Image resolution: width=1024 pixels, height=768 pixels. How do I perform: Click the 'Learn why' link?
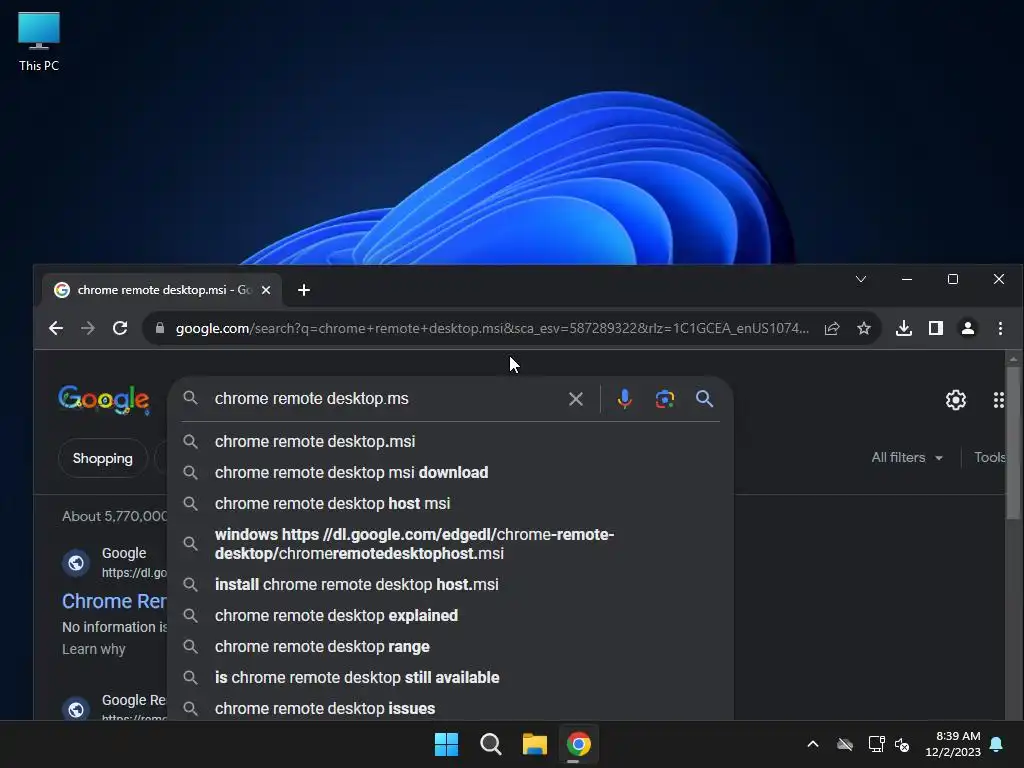click(93, 649)
